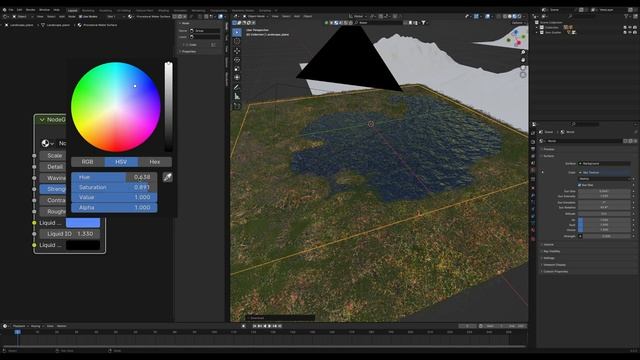Select the Transform tool in viewport toolbar
The width and height of the screenshot is (640, 360).
click(x=237, y=78)
